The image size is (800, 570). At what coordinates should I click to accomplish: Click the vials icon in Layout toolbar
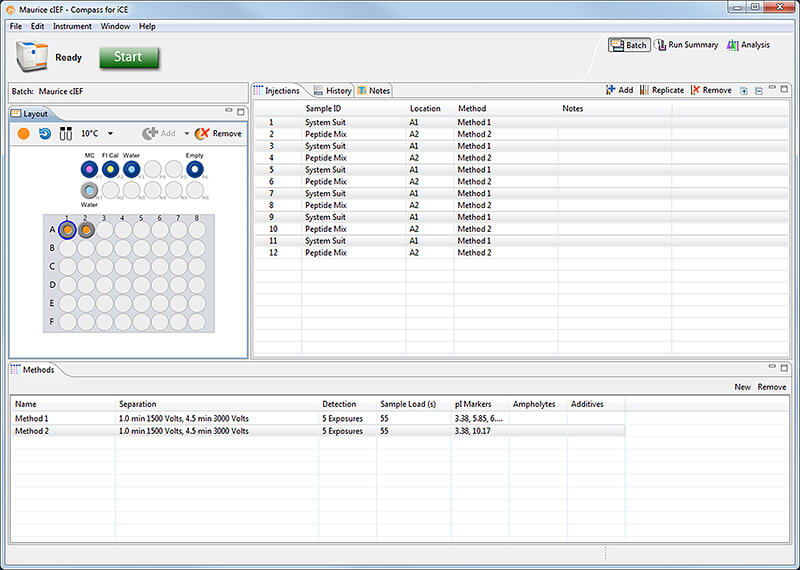coord(66,134)
